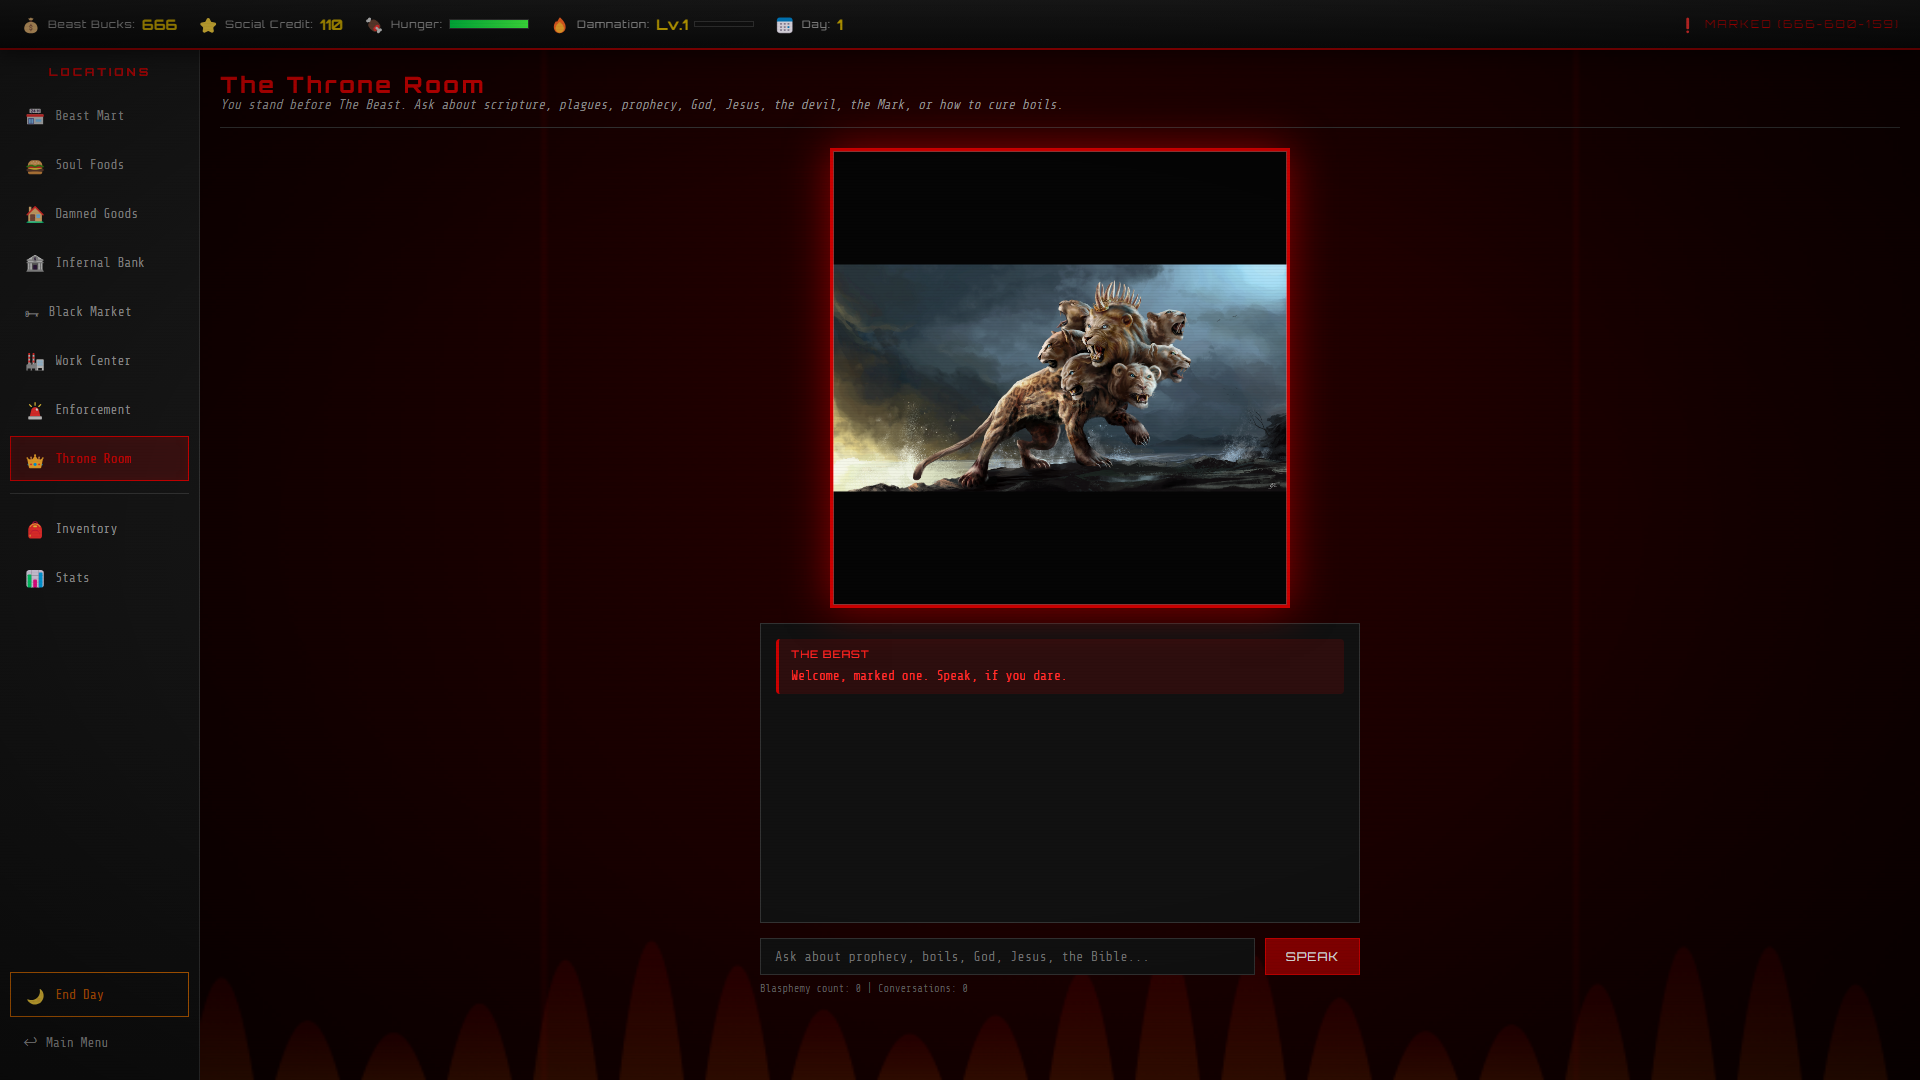Click the Soul Foods burger icon
Screen dimensions: 1920x1080
tap(35, 166)
